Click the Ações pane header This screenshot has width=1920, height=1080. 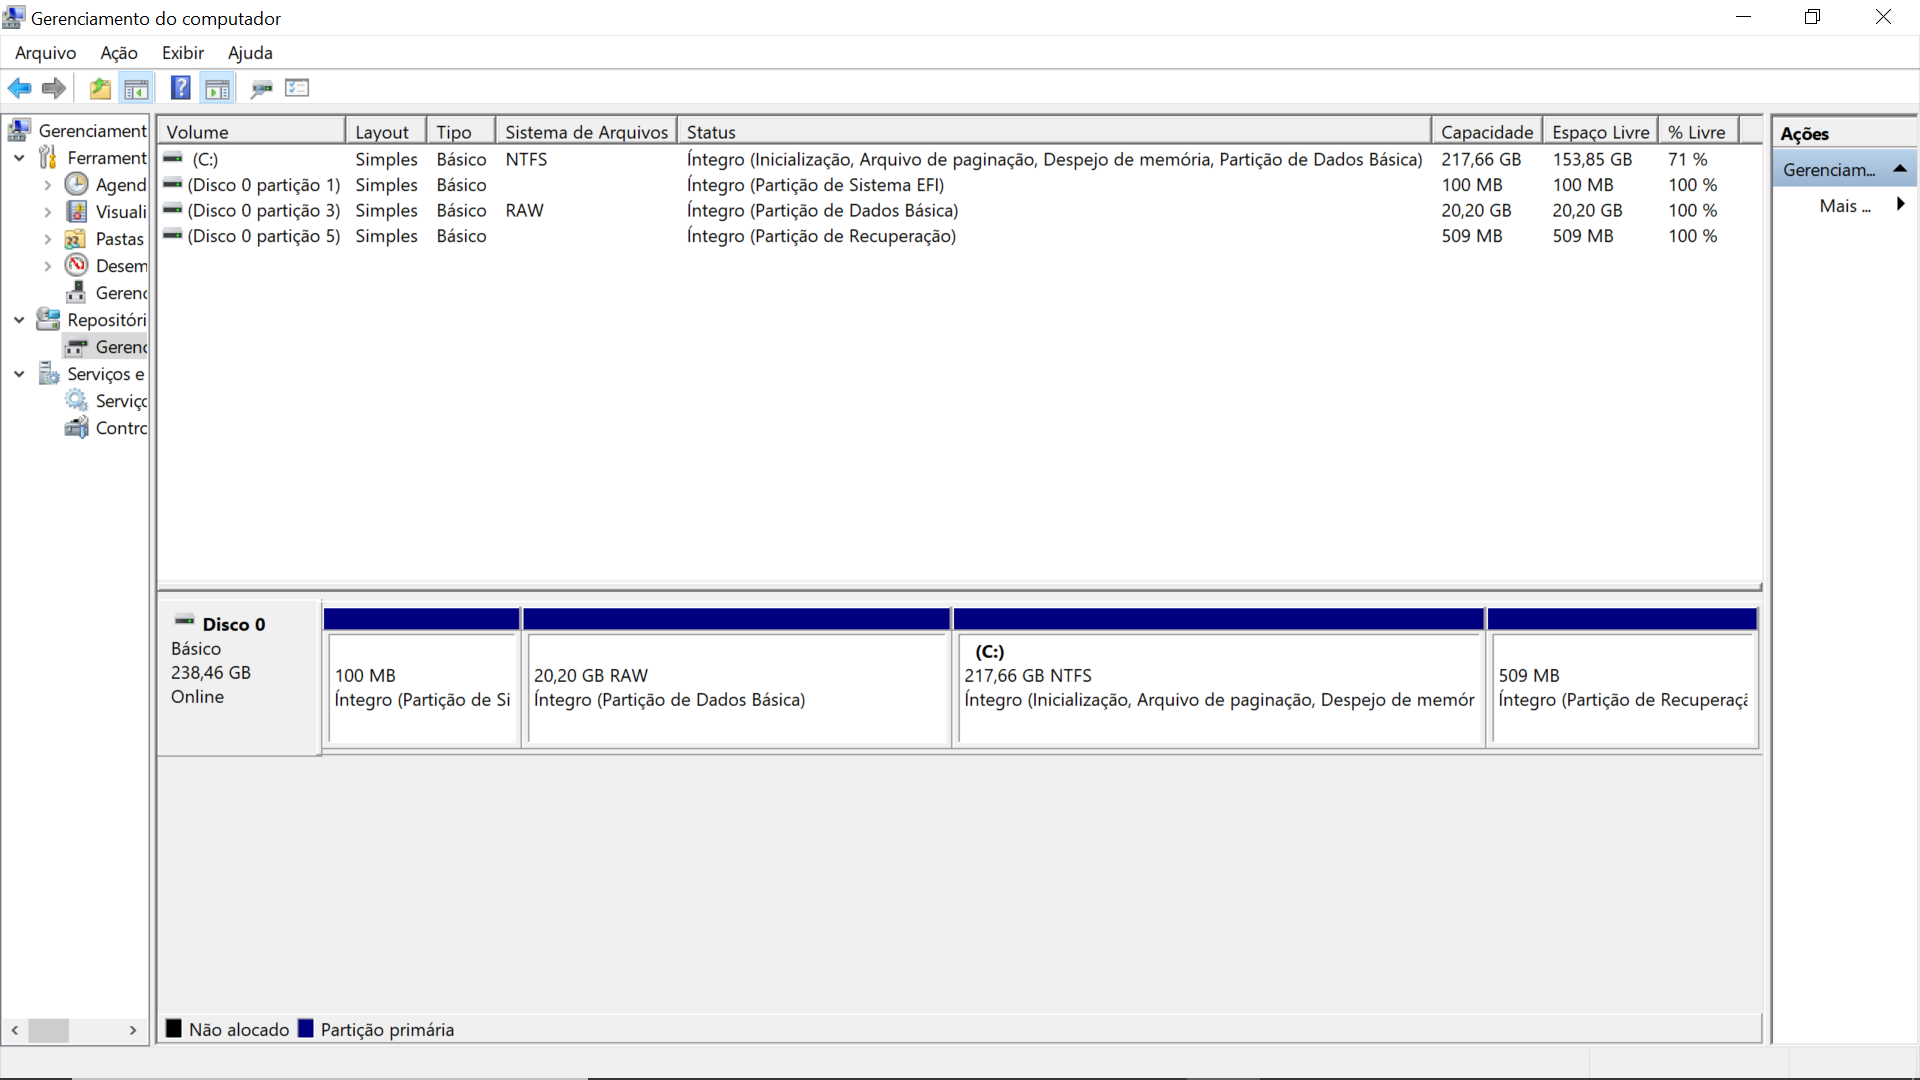click(1845, 133)
